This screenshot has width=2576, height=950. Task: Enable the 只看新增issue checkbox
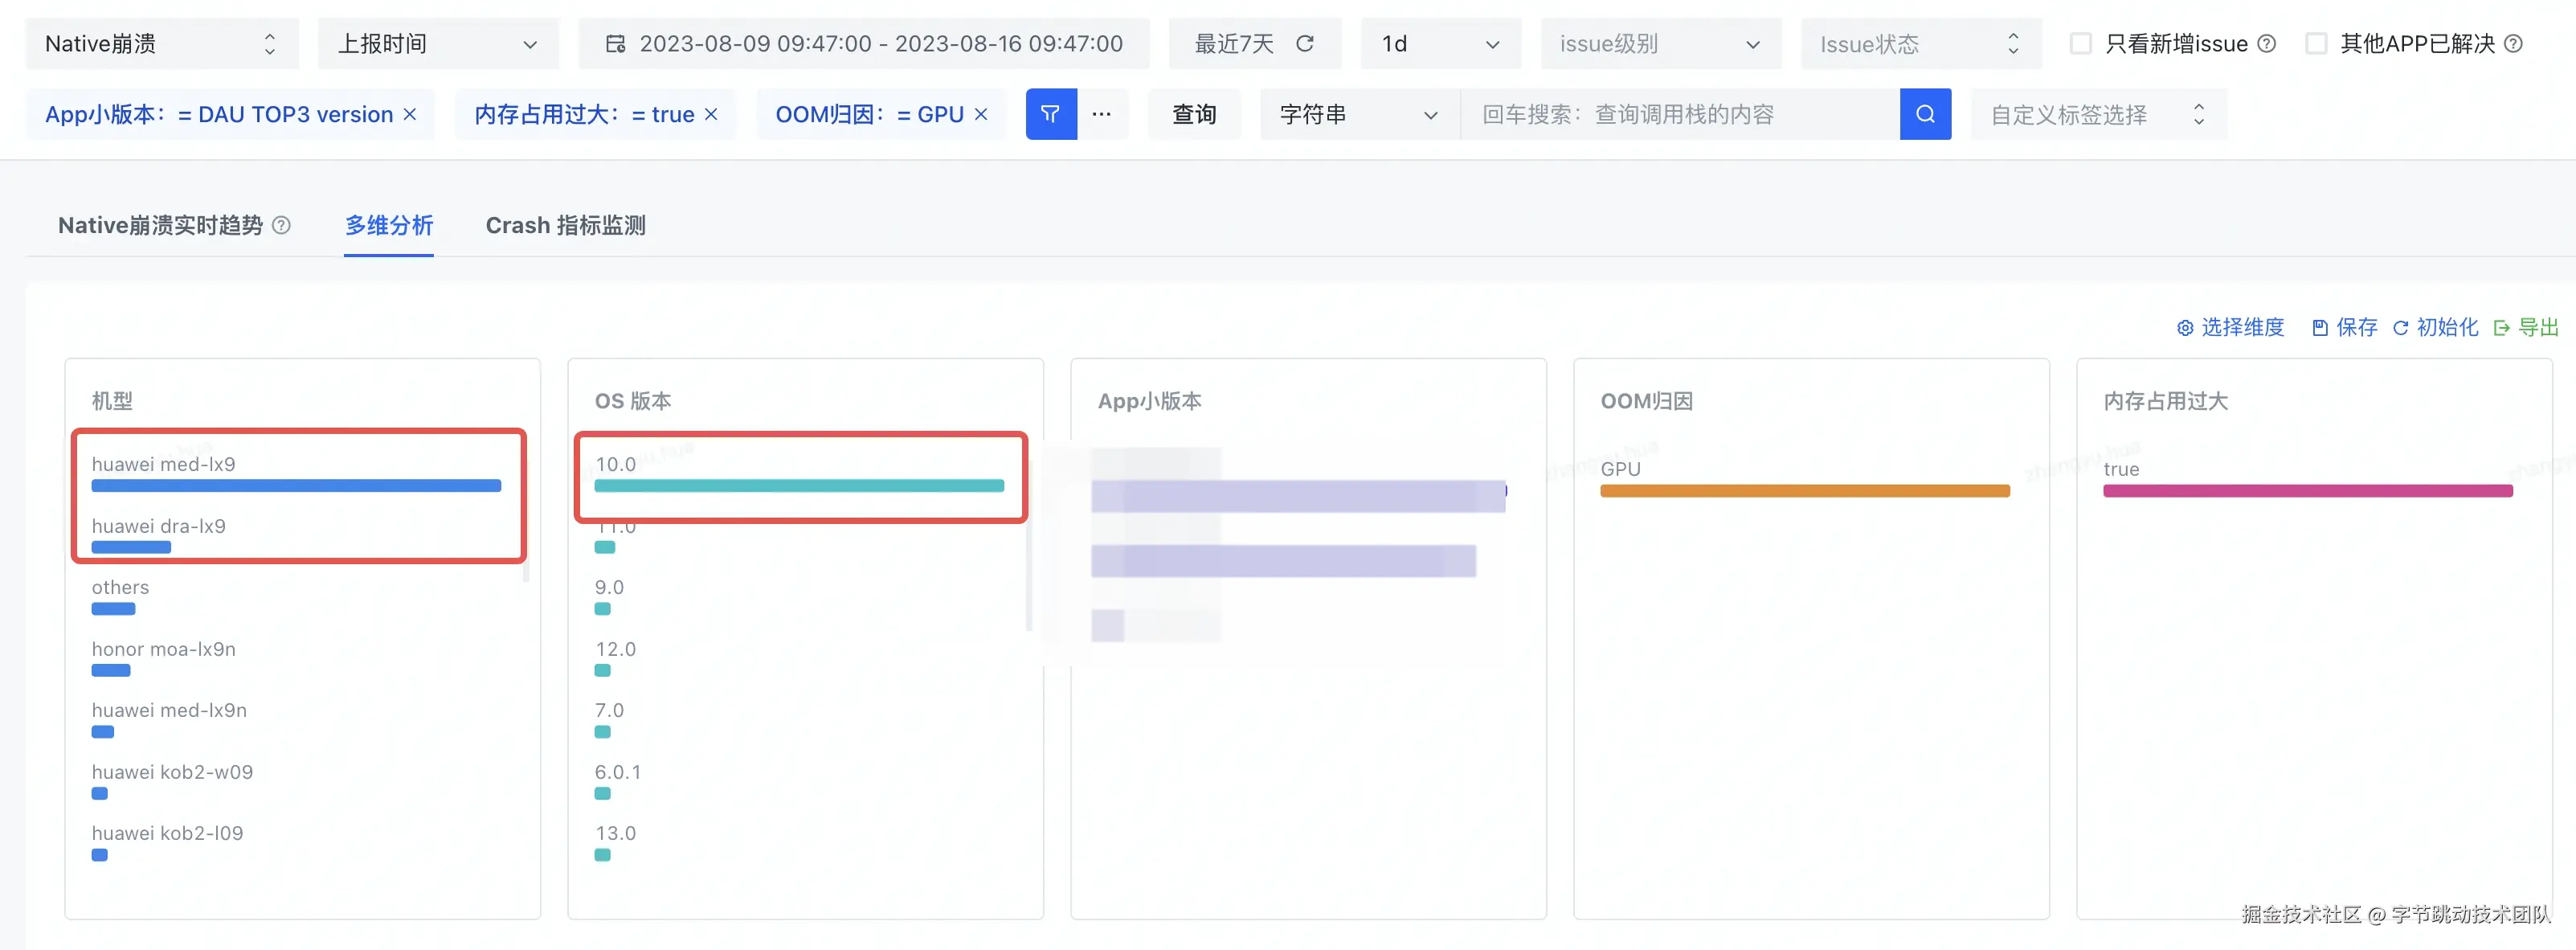(2080, 44)
